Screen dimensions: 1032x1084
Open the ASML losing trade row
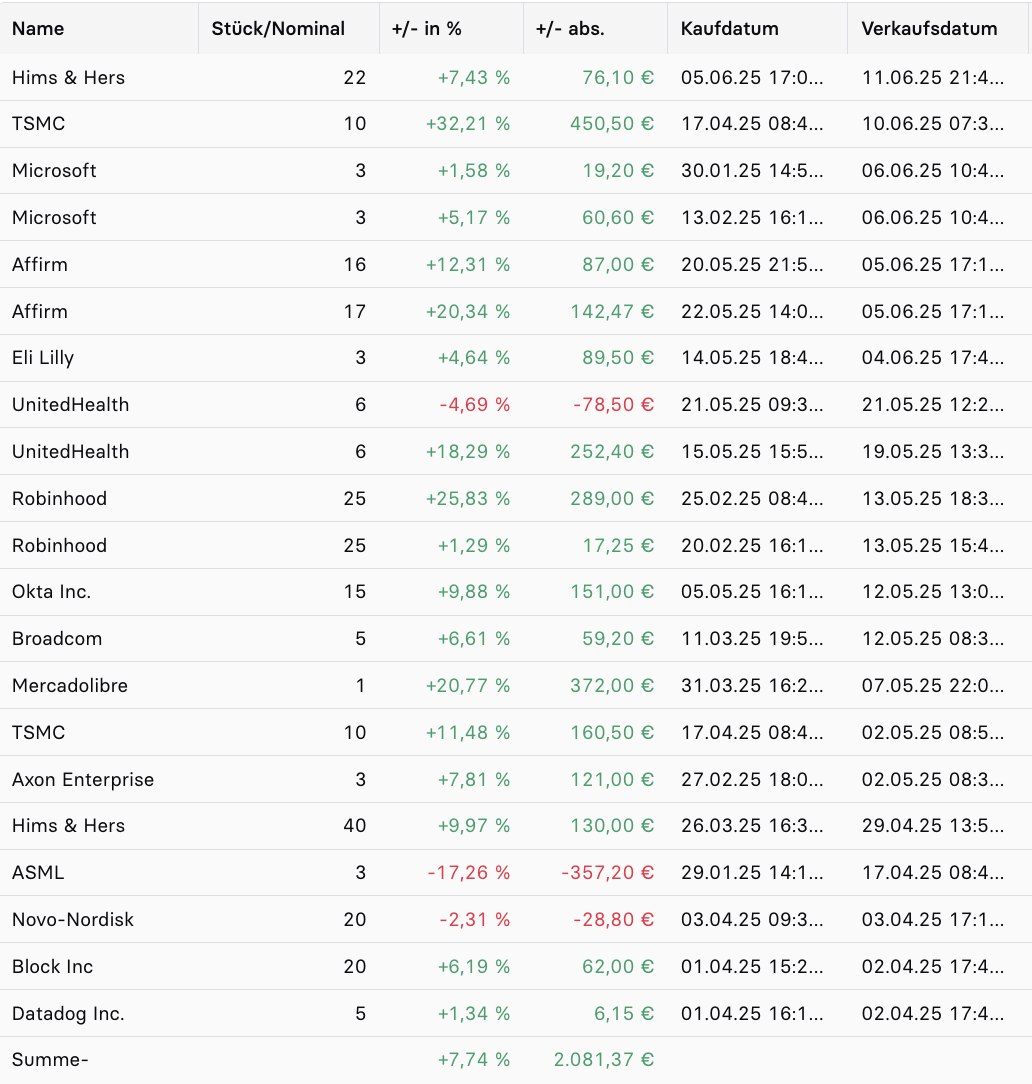click(x=516, y=872)
